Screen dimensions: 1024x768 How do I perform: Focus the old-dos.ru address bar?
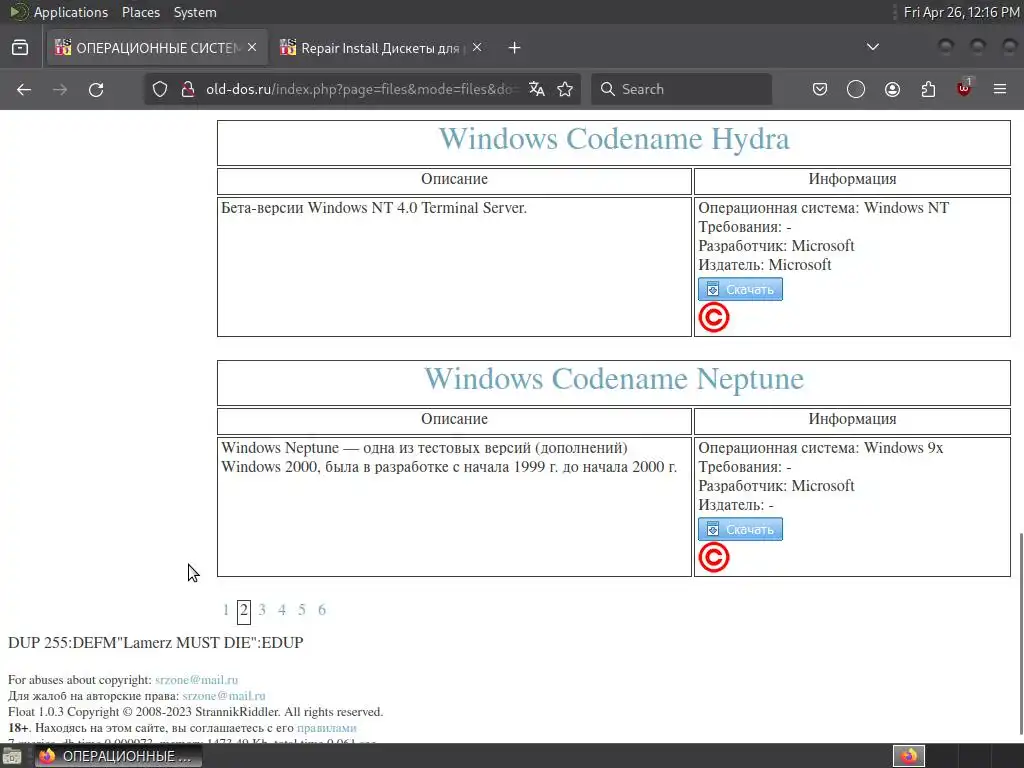click(x=361, y=89)
